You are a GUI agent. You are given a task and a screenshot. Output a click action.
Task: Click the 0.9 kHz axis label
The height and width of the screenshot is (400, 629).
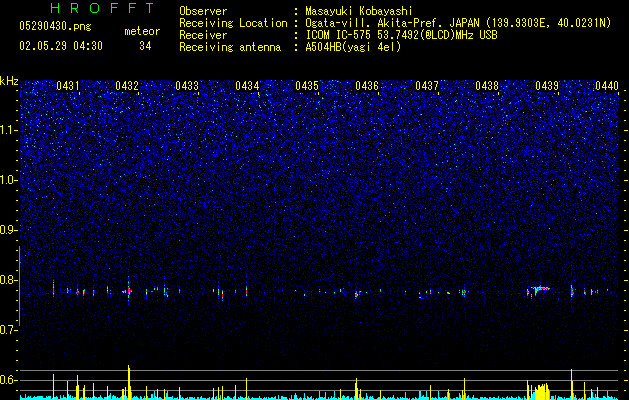(9, 230)
